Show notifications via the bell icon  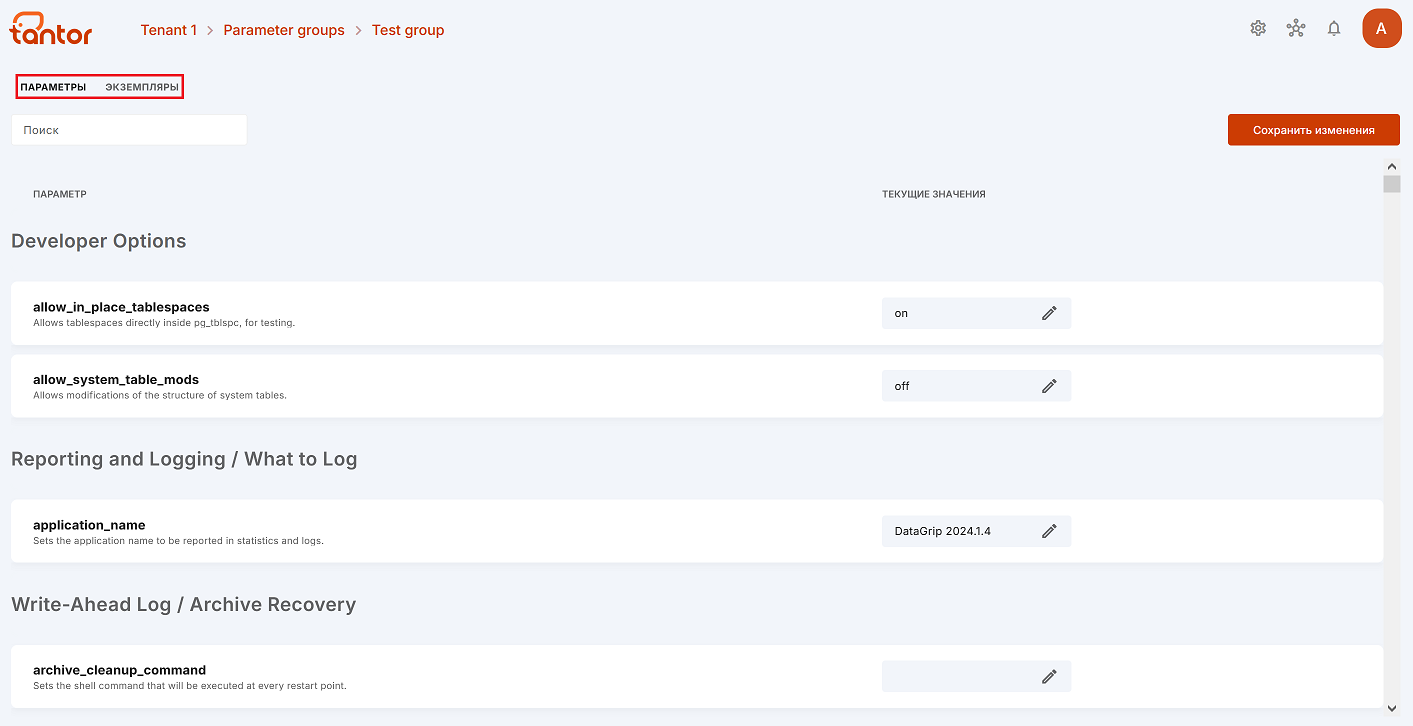tap(1334, 28)
